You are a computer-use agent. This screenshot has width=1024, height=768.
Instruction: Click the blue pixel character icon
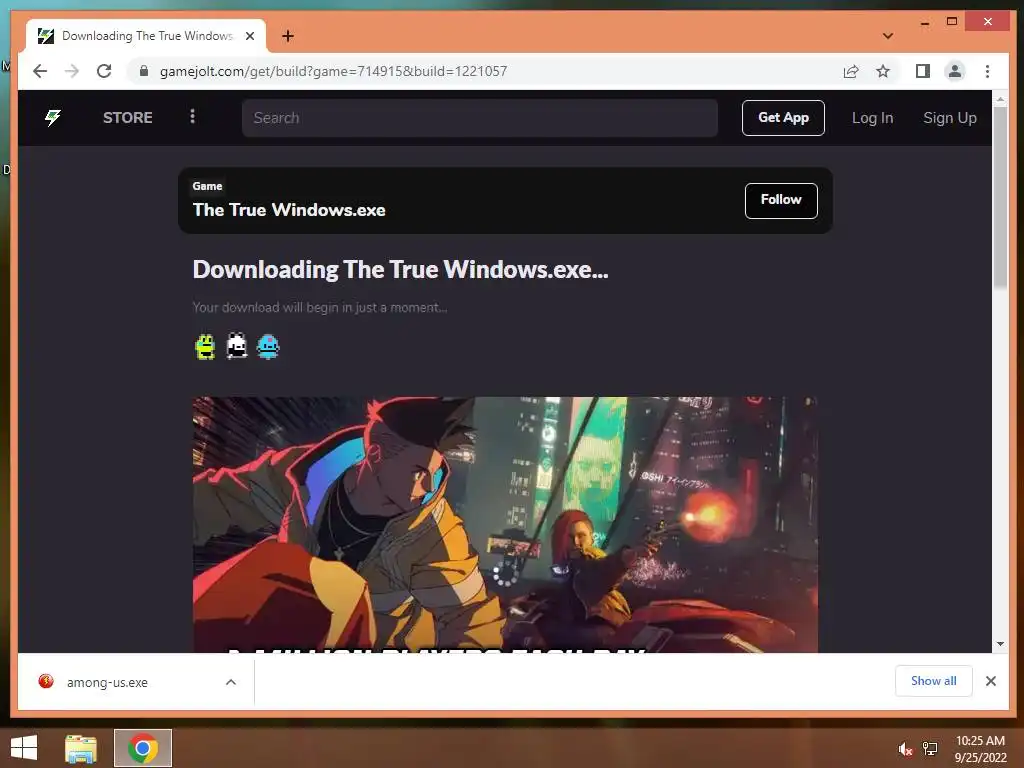point(268,347)
